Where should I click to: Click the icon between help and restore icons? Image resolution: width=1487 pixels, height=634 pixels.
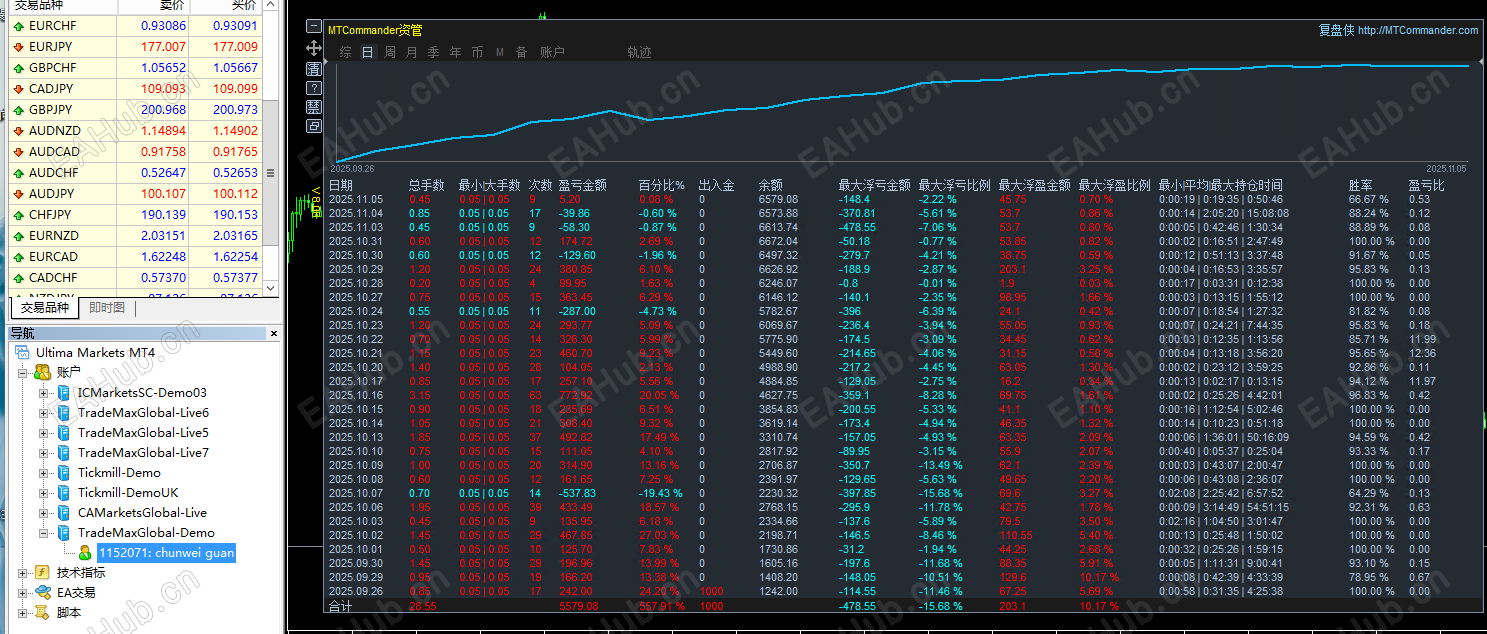[314, 107]
